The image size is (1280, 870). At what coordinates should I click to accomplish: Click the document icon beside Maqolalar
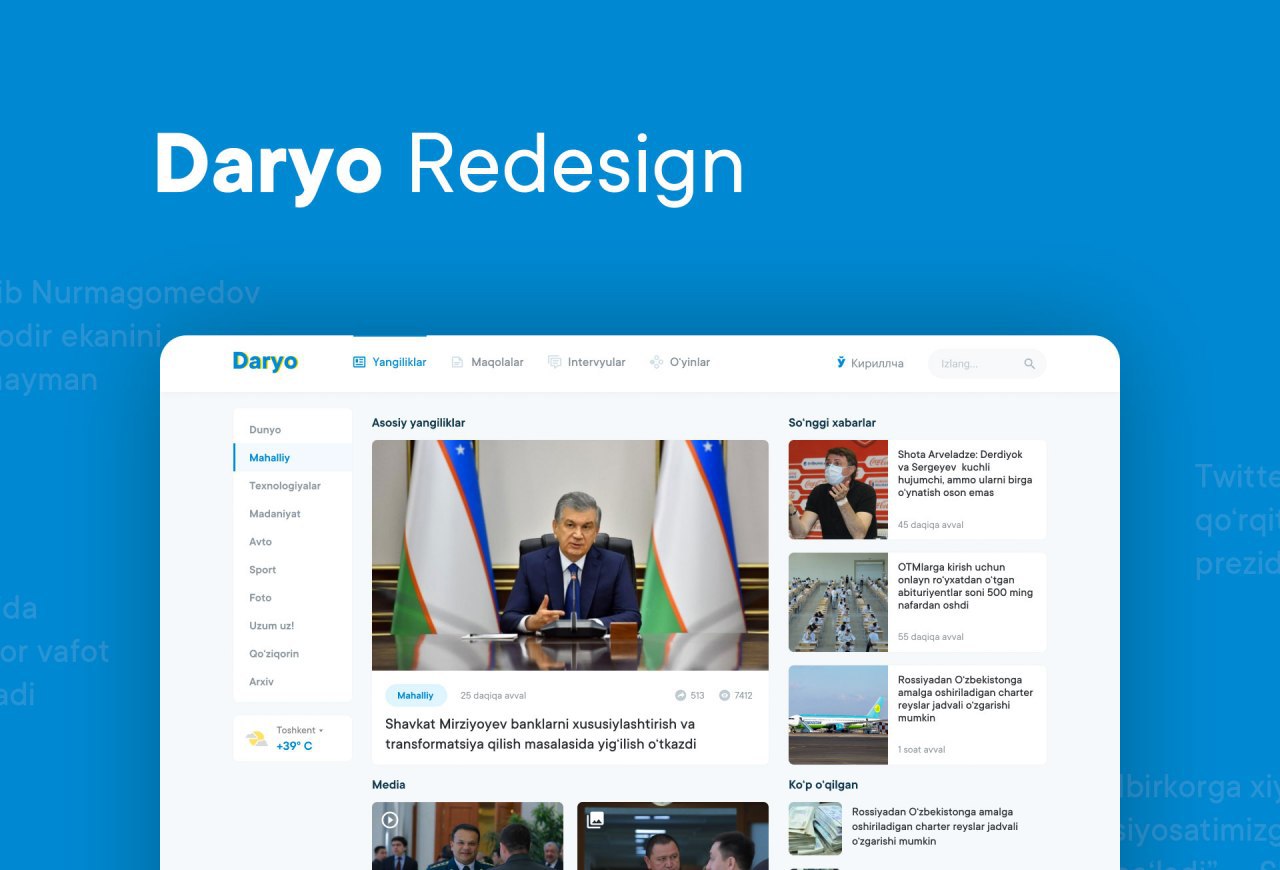(x=457, y=362)
